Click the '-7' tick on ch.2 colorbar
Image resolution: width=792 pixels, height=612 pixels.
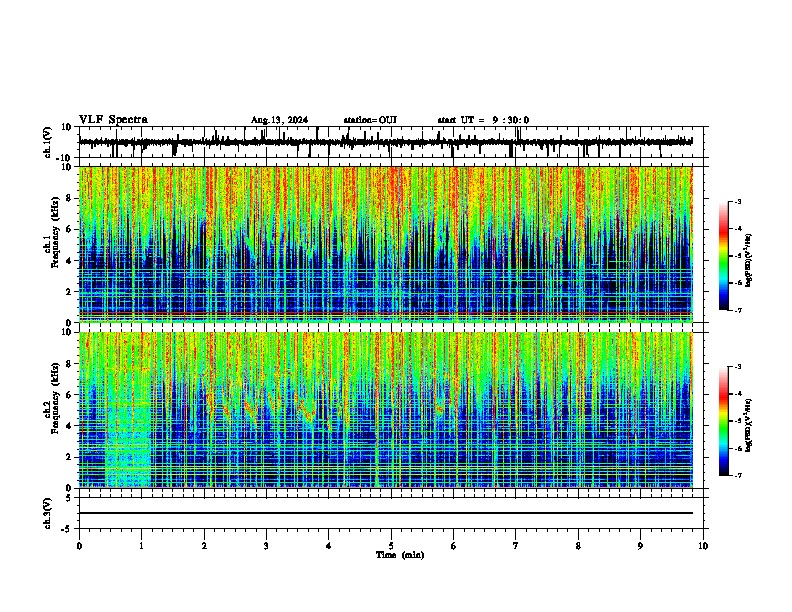(738, 476)
